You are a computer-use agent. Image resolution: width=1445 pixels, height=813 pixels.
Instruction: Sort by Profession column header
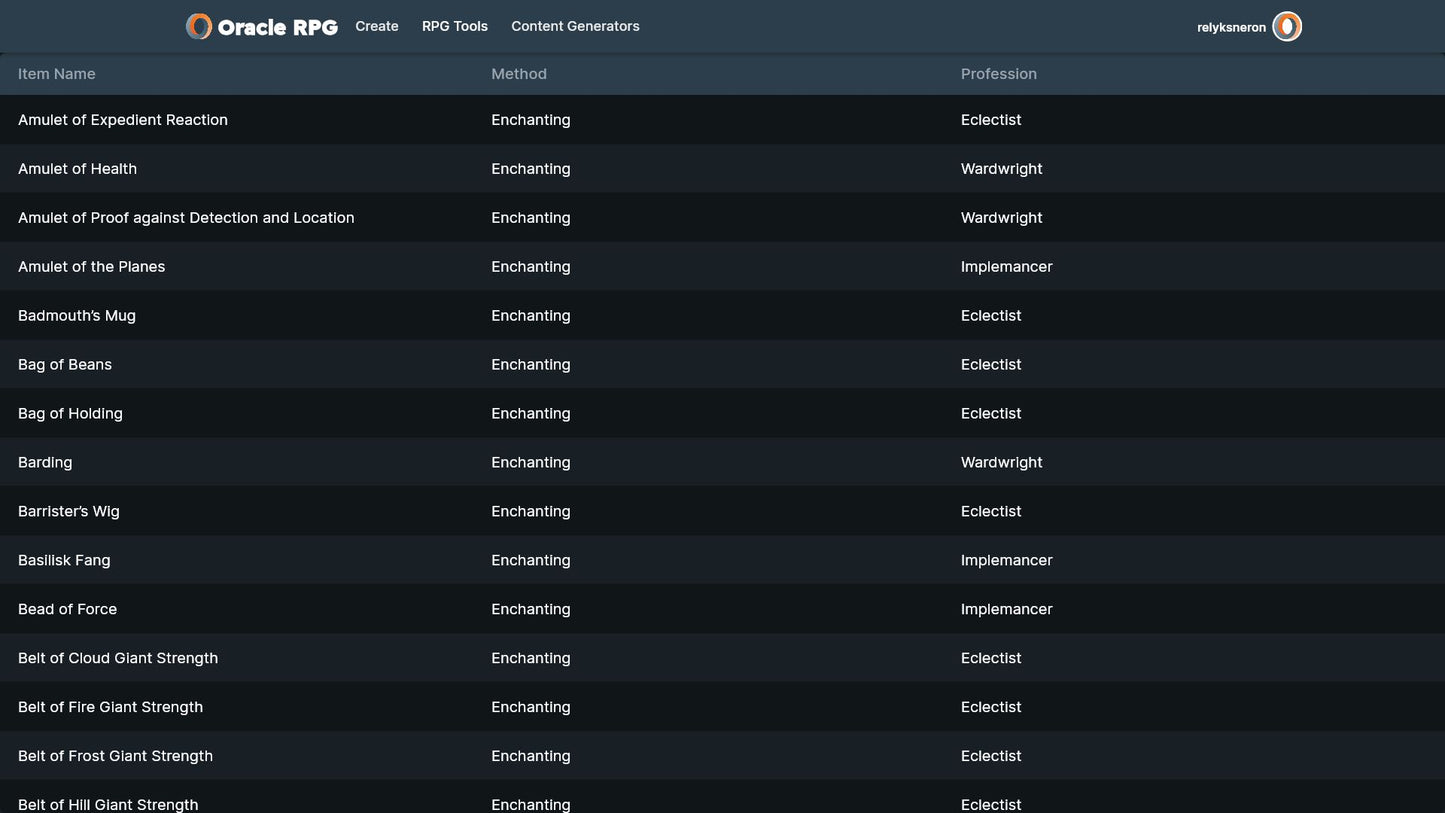(x=998, y=74)
